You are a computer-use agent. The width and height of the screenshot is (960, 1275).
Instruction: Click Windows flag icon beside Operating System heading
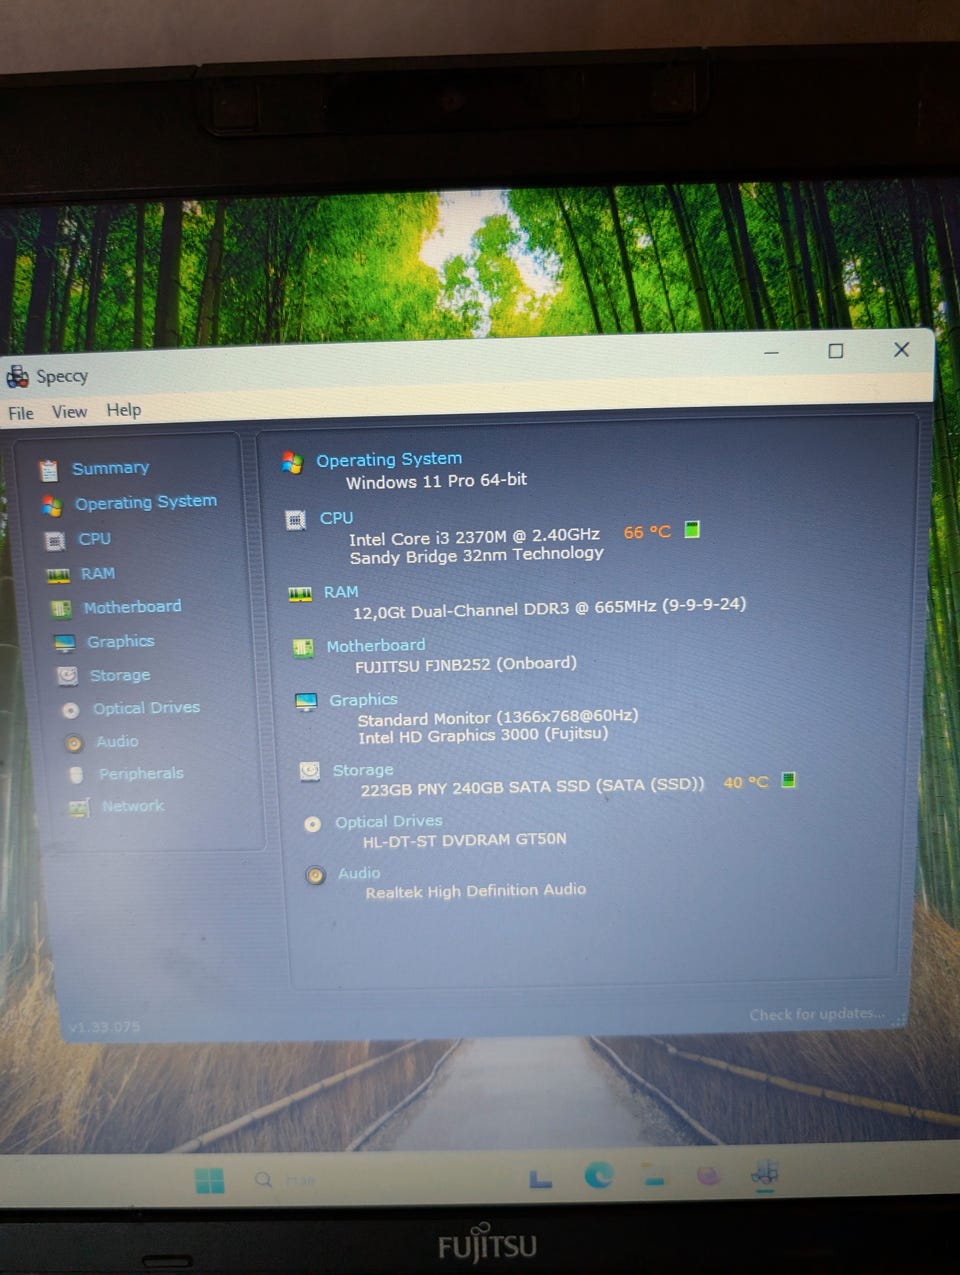(x=292, y=462)
